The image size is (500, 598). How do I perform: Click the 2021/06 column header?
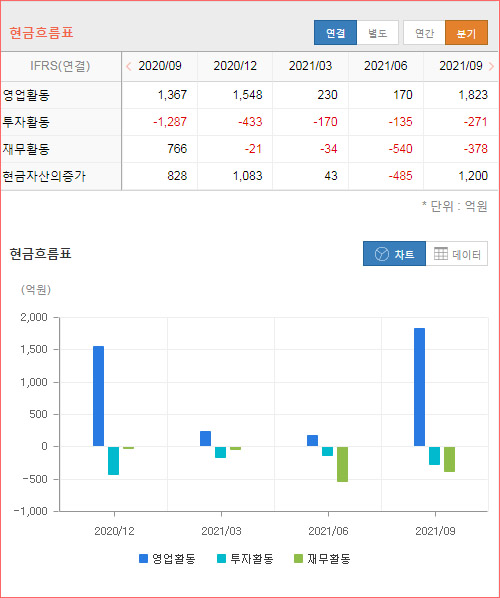click(x=386, y=66)
